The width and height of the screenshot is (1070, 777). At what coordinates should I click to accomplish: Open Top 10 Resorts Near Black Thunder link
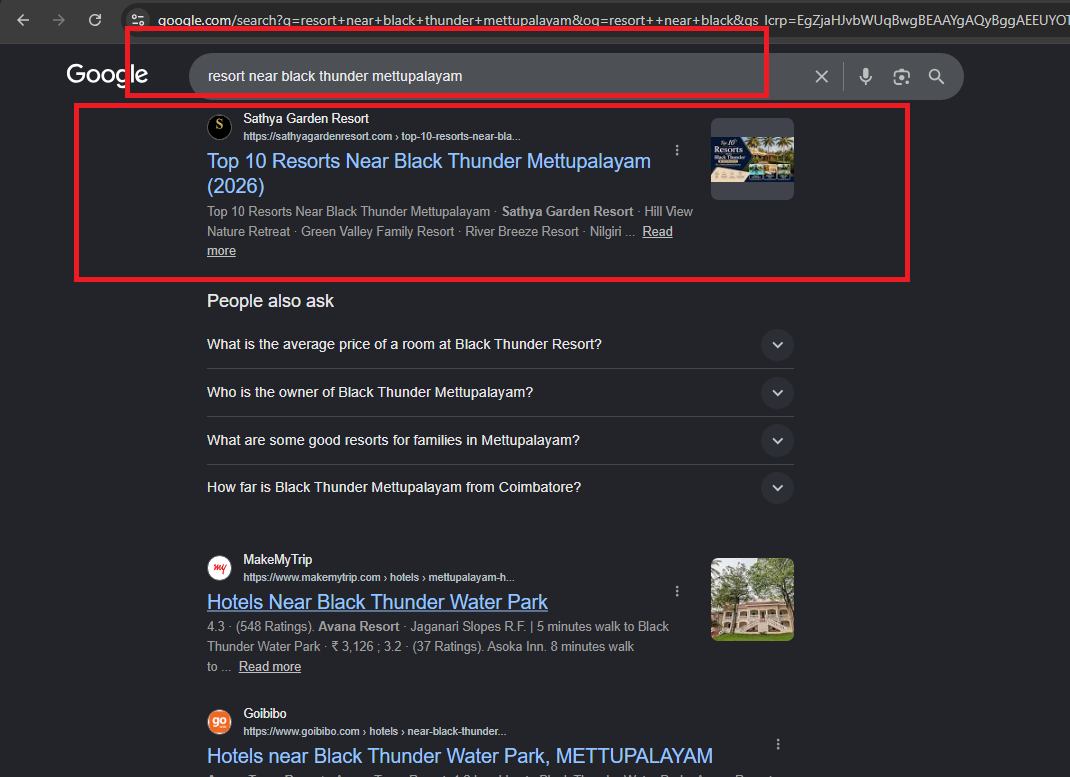coord(429,173)
